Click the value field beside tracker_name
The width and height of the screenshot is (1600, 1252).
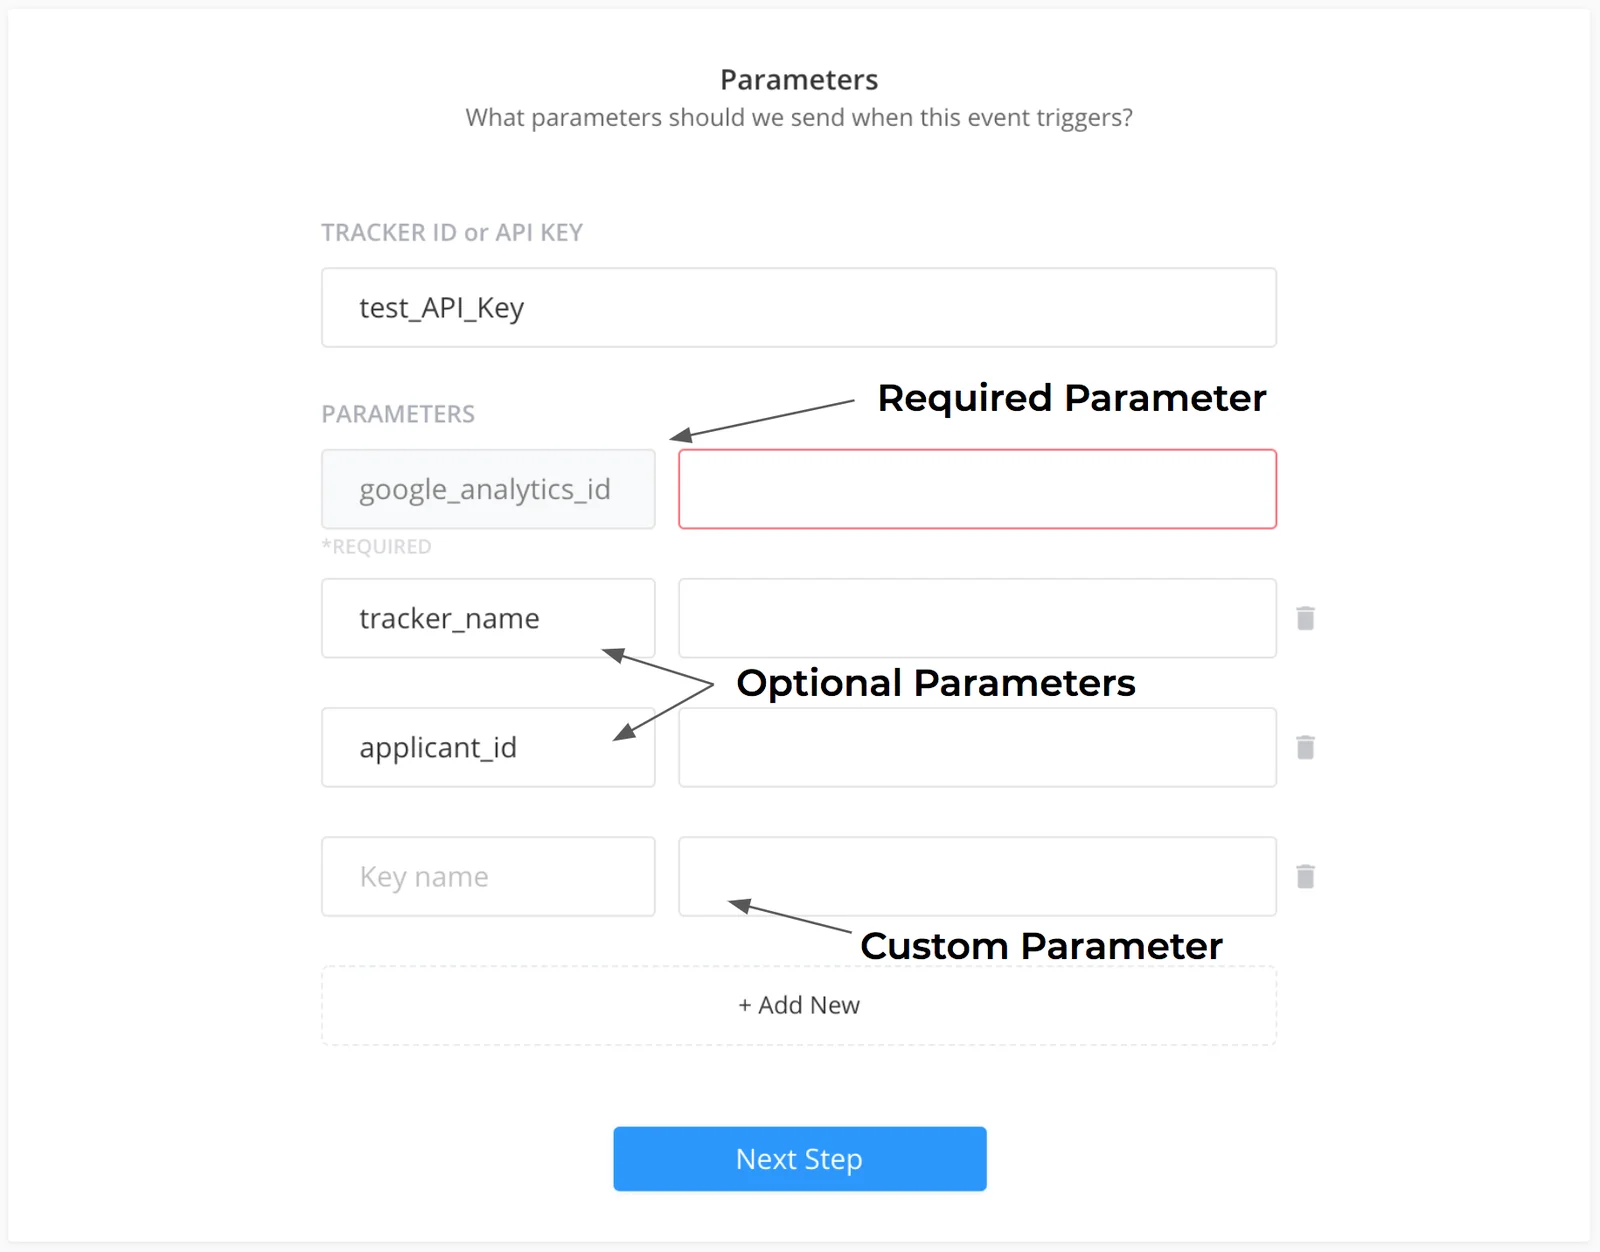coord(978,618)
